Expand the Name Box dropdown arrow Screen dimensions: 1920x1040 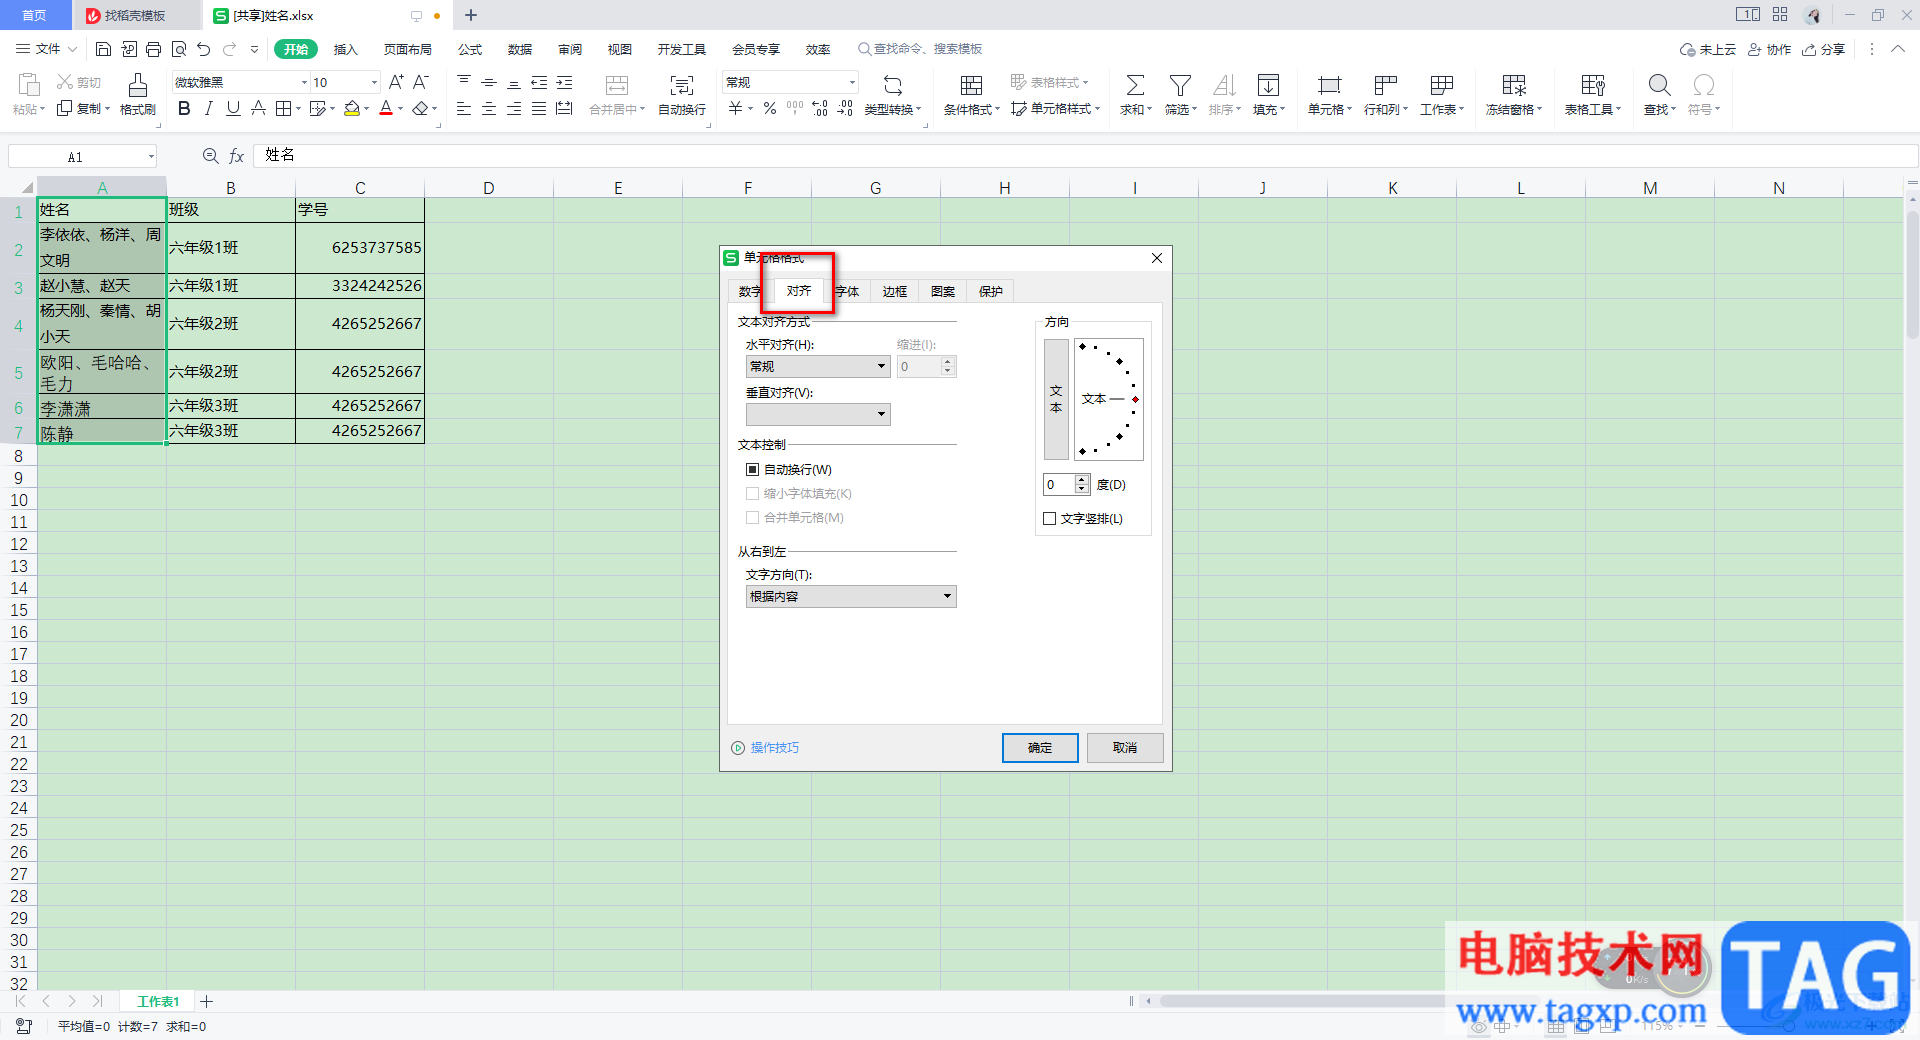click(151, 156)
